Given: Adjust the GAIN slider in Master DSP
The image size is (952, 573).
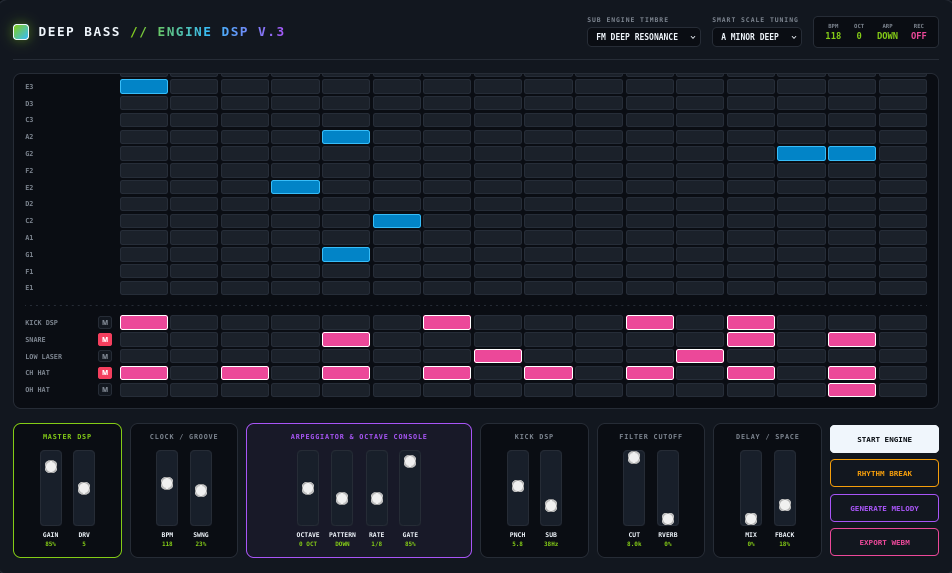Looking at the screenshot, I should (x=51, y=488).
